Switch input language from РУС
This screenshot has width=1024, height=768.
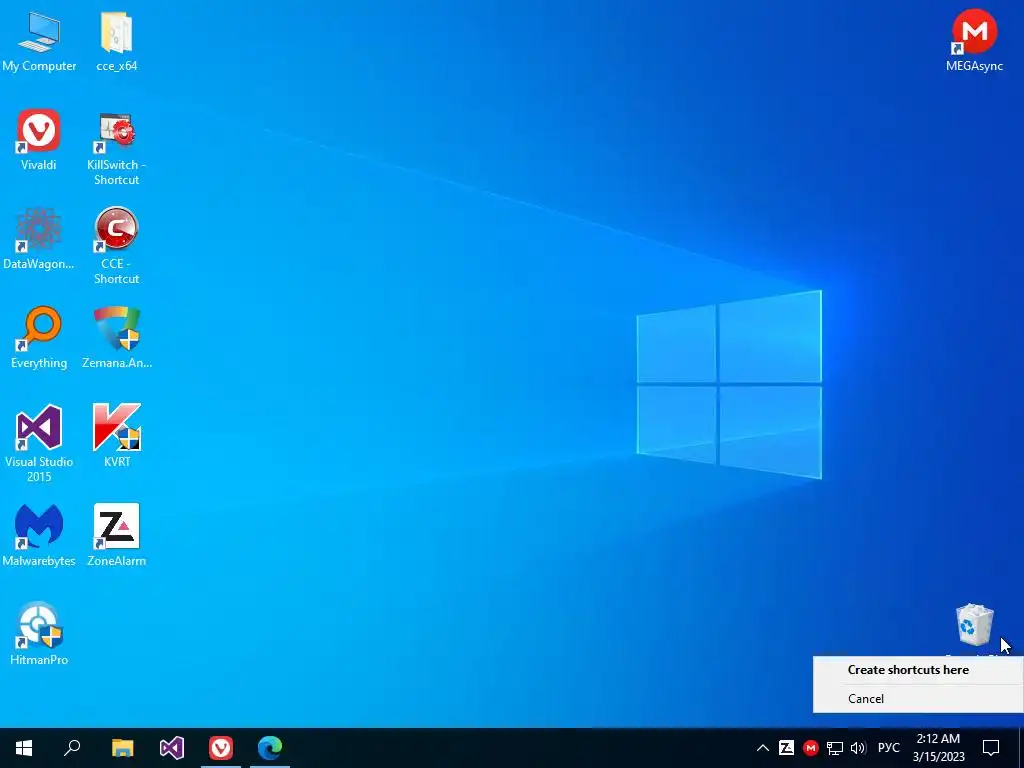coord(888,748)
